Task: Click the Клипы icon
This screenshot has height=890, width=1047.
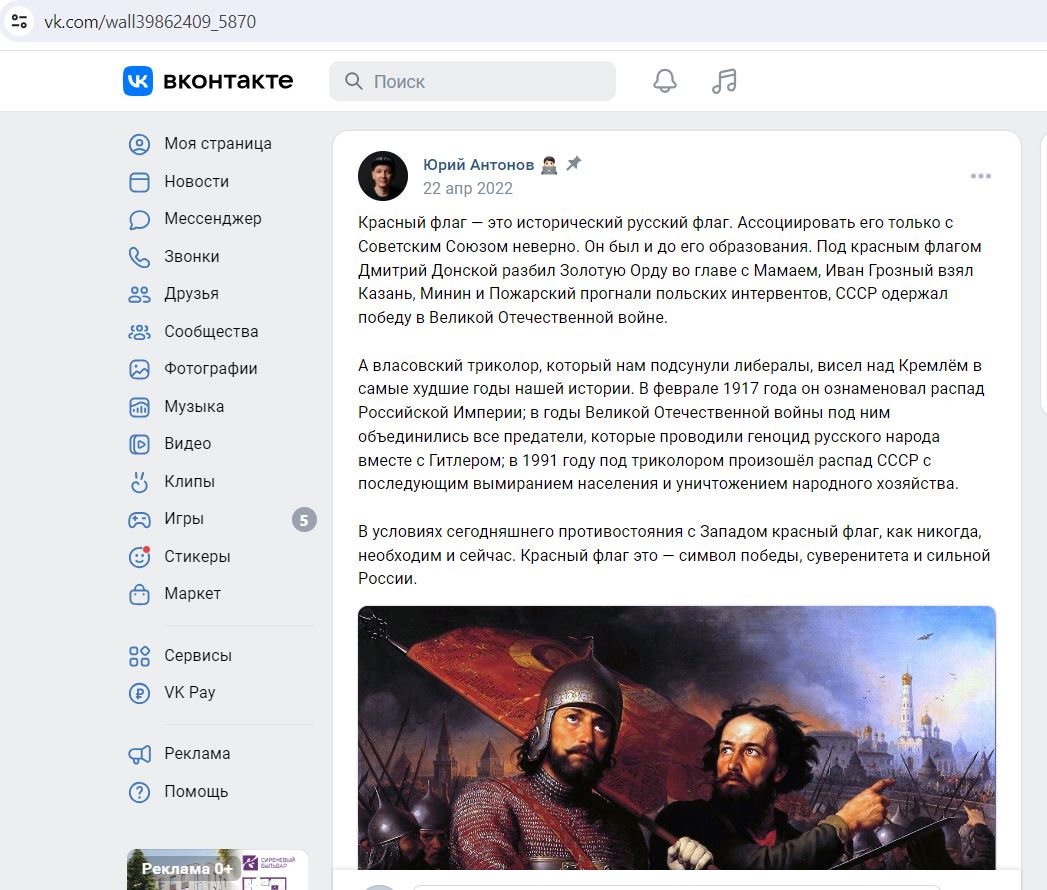Action: click(139, 481)
